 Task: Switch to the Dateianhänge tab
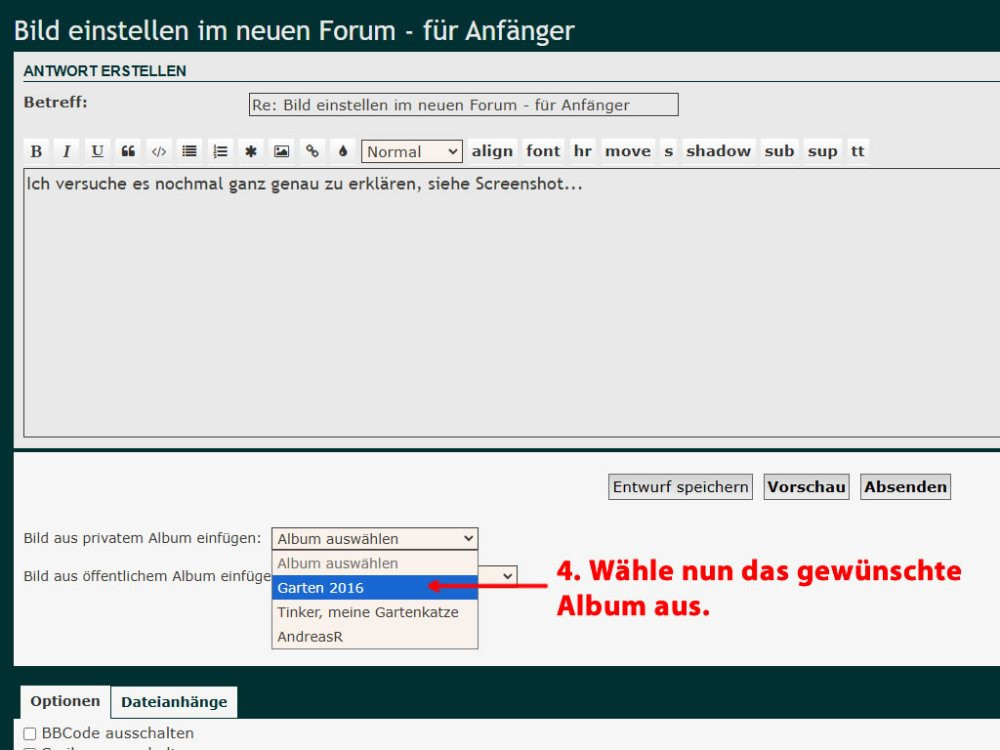click(174, 702)
